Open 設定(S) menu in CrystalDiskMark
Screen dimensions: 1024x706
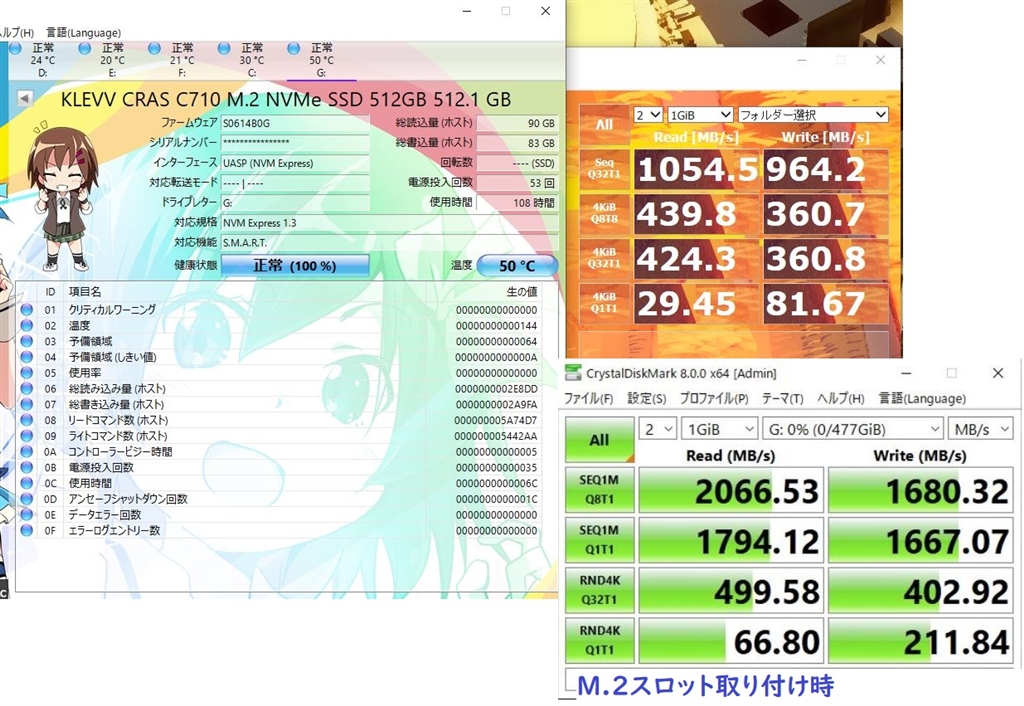click(647, 398)
